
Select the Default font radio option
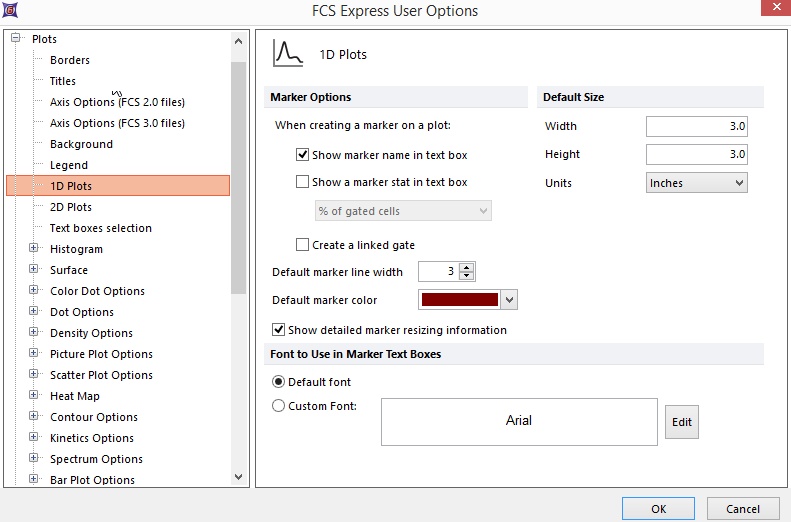coord(278,382)
